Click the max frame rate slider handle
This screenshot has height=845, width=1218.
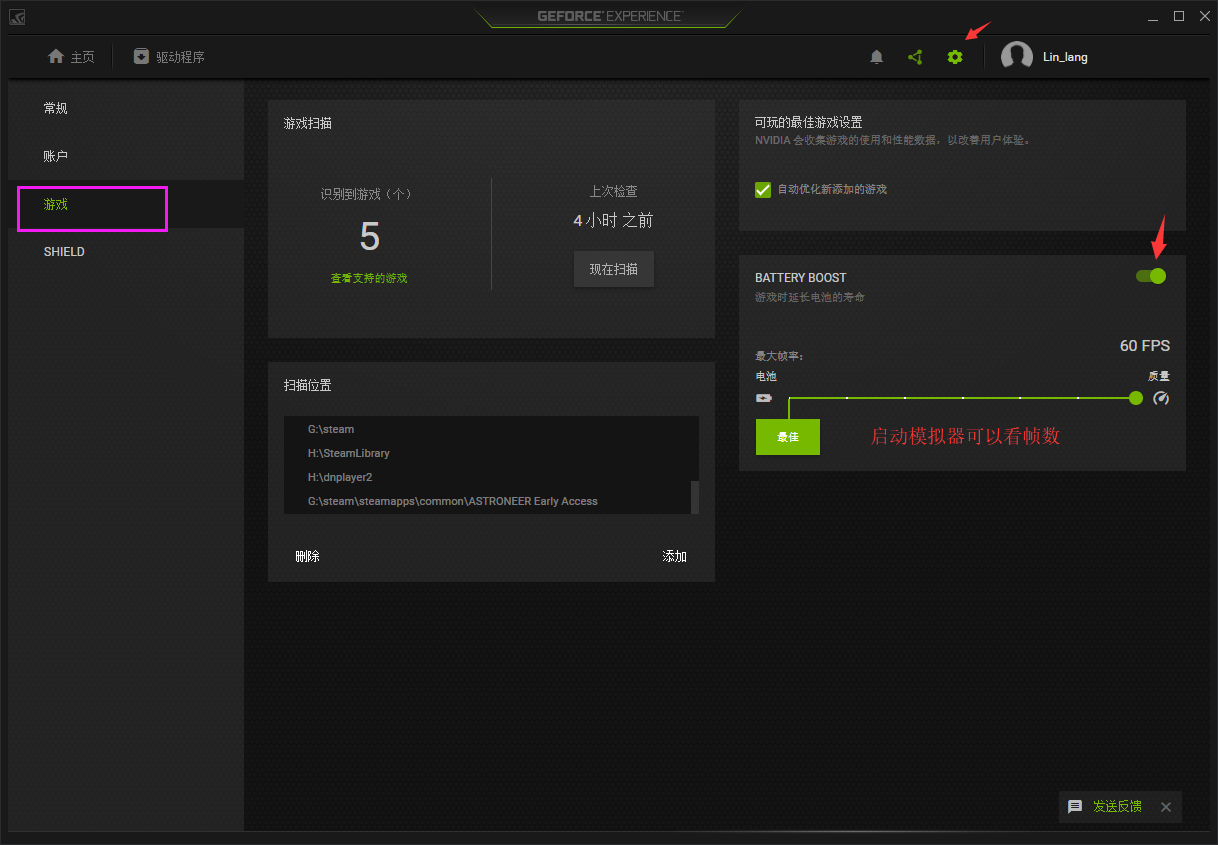point(1136,398)
